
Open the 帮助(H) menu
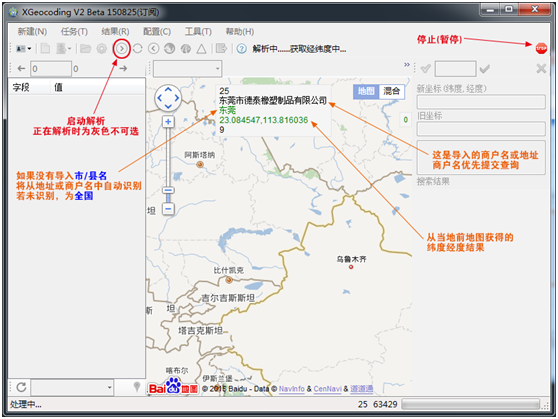tap(240, 32)
